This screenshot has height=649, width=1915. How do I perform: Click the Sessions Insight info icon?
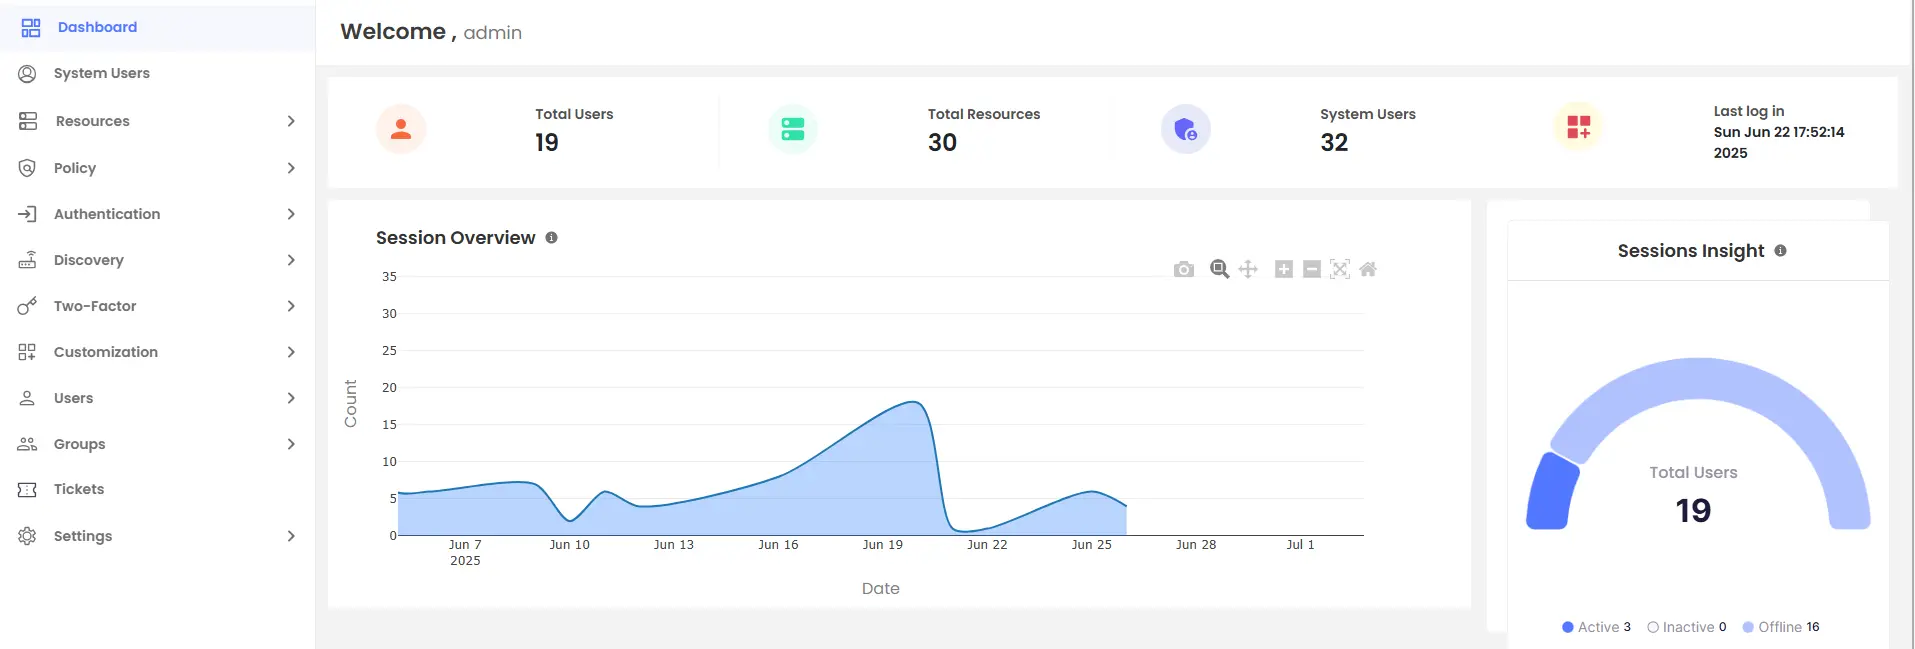click(1780, 251)
